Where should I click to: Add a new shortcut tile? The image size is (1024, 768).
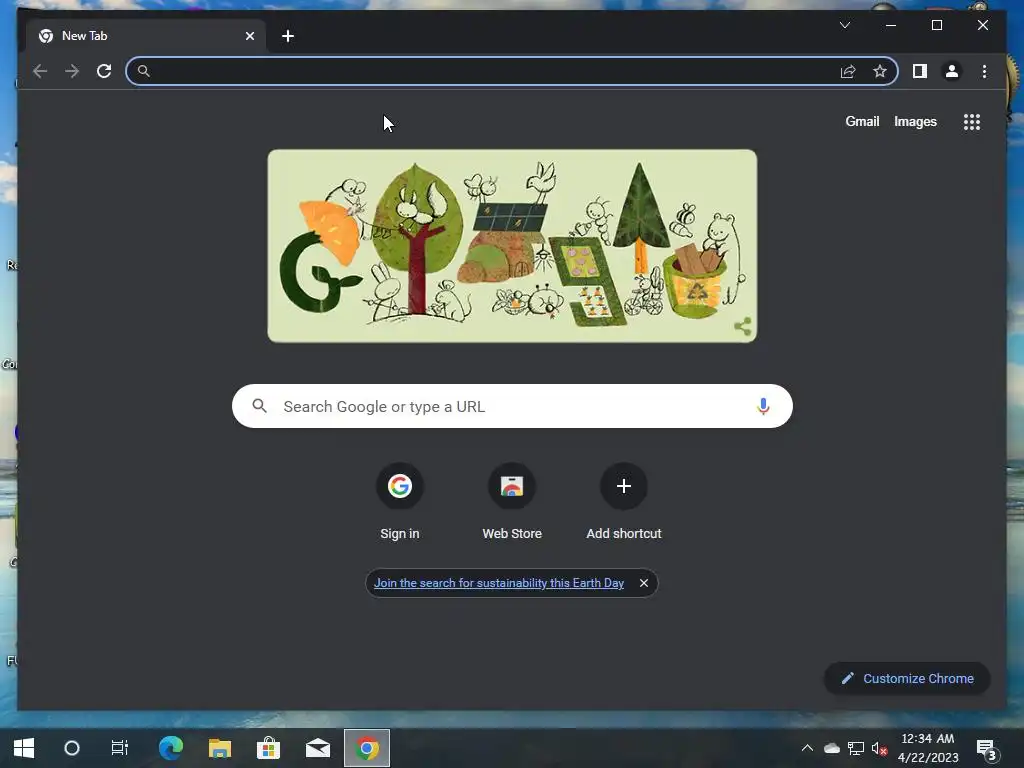[x=624, y=502]
